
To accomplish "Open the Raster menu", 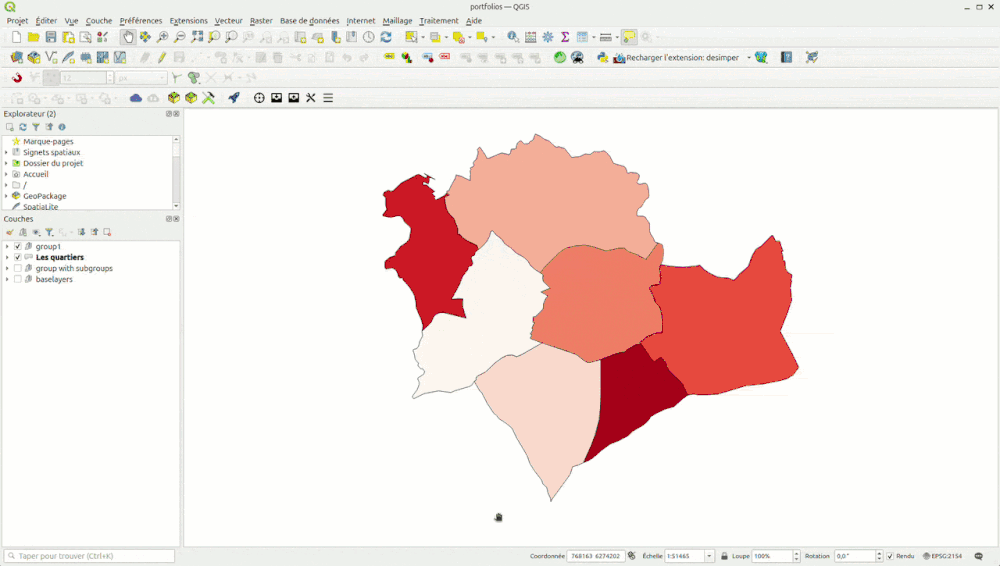I will [x=261, y=20].
